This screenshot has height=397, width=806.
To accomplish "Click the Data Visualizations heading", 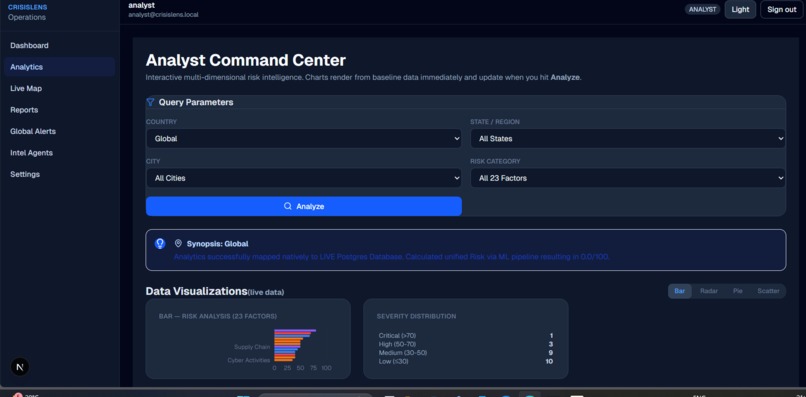I will click(196, 291).
